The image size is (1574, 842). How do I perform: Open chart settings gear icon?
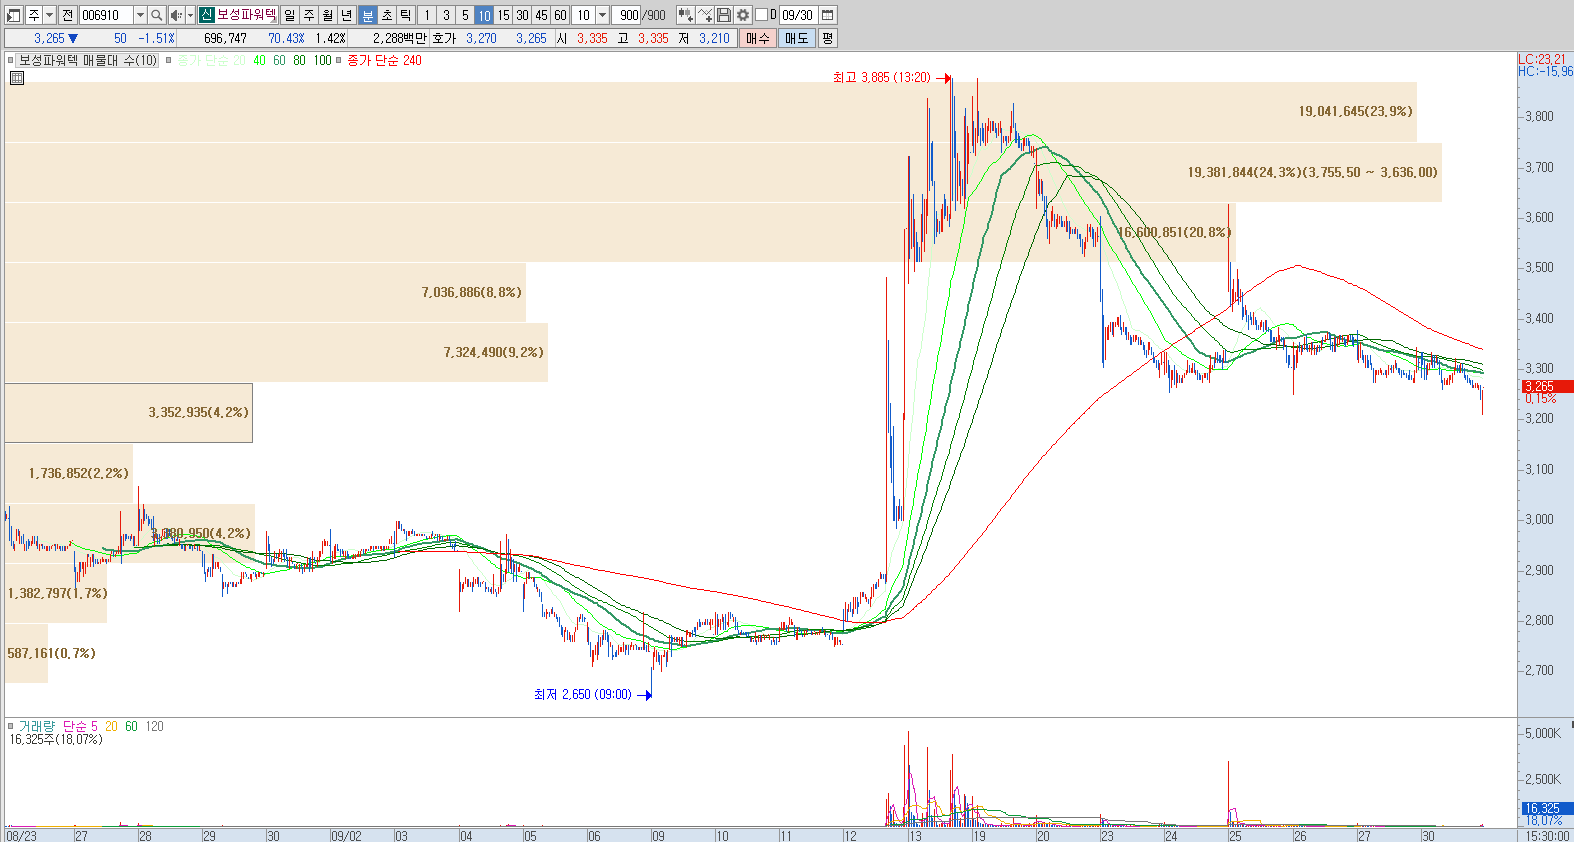[743, 15]
